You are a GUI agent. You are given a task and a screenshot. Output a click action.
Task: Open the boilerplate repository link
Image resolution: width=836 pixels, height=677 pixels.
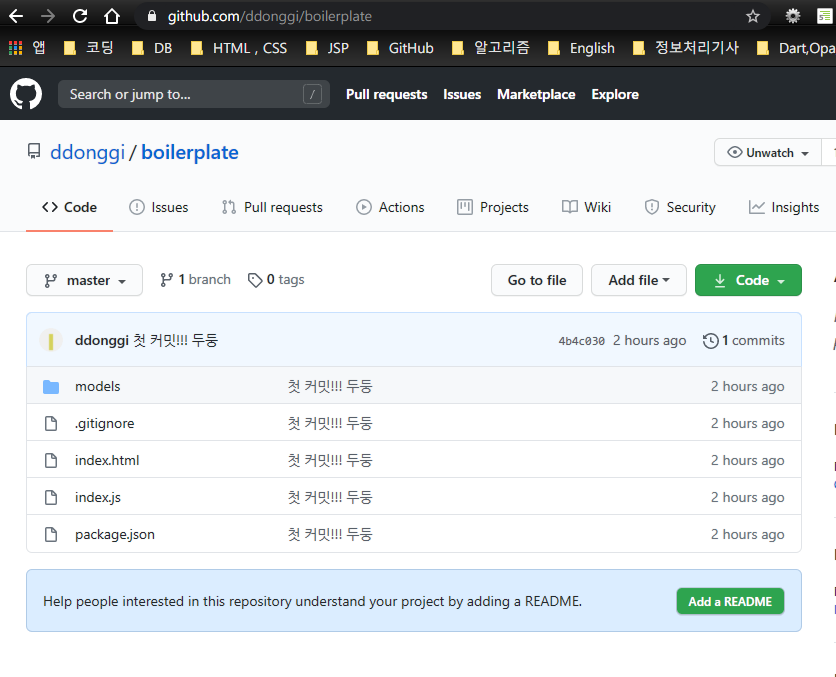pos(190,152)
